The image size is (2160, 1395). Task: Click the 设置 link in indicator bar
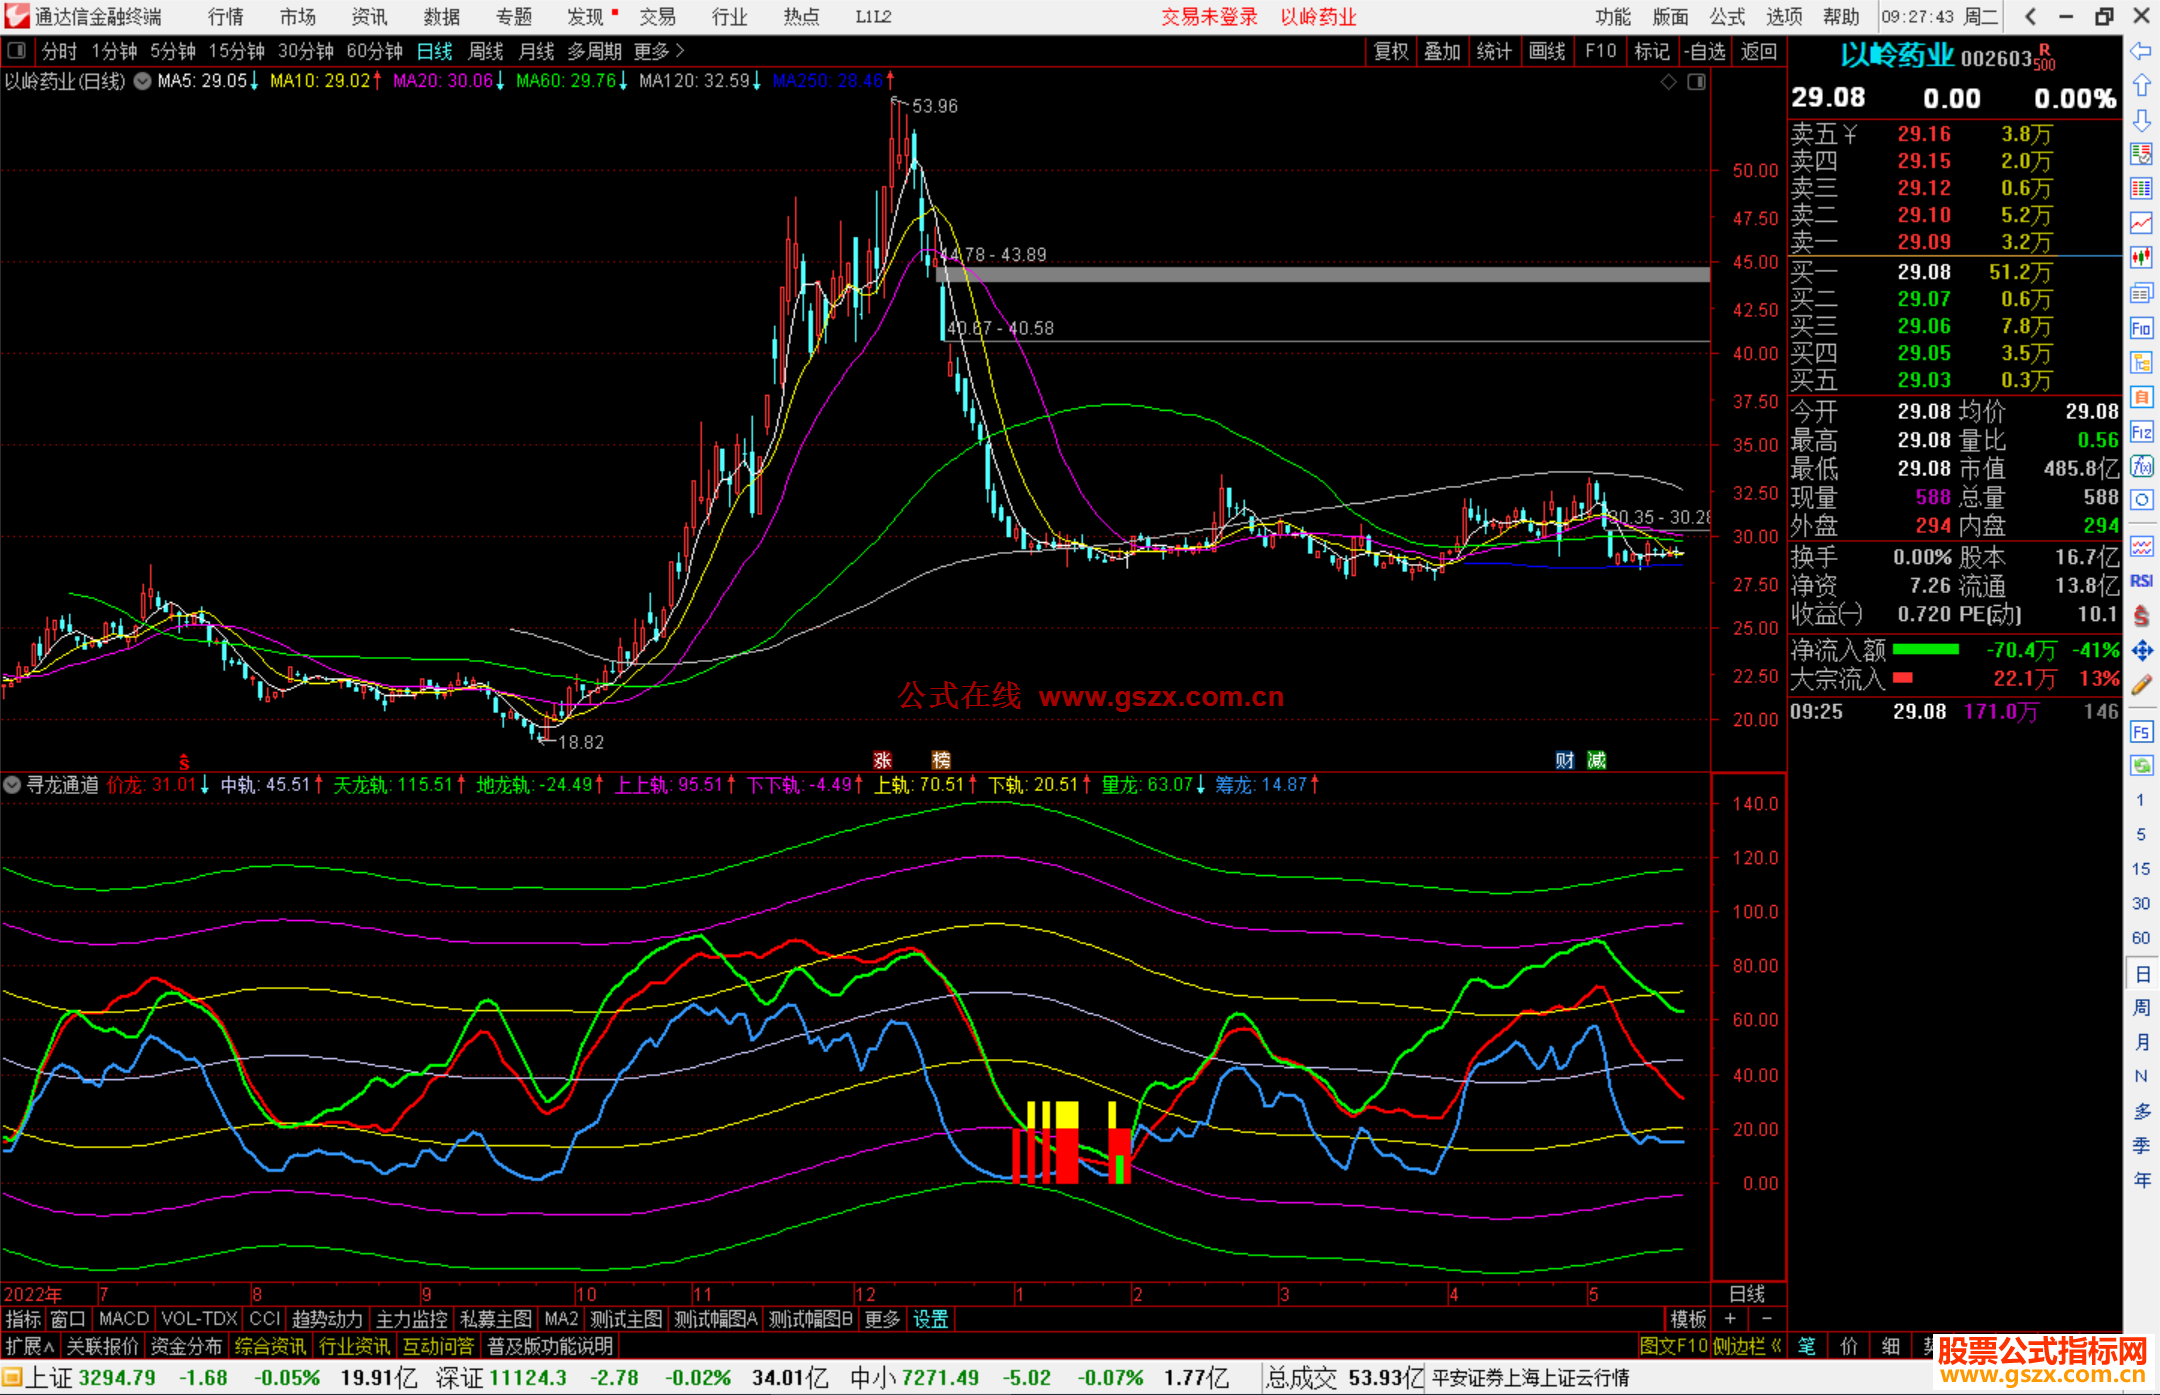coord(930,1319)
